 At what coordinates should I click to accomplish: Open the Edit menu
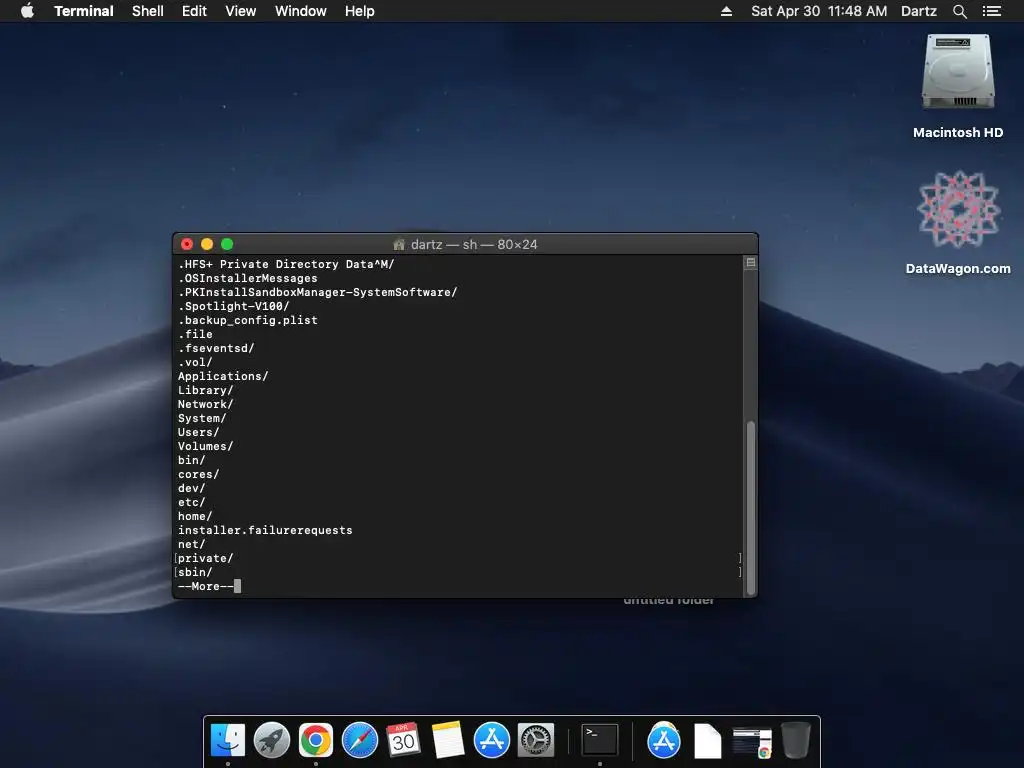click(x=194, y=11)
